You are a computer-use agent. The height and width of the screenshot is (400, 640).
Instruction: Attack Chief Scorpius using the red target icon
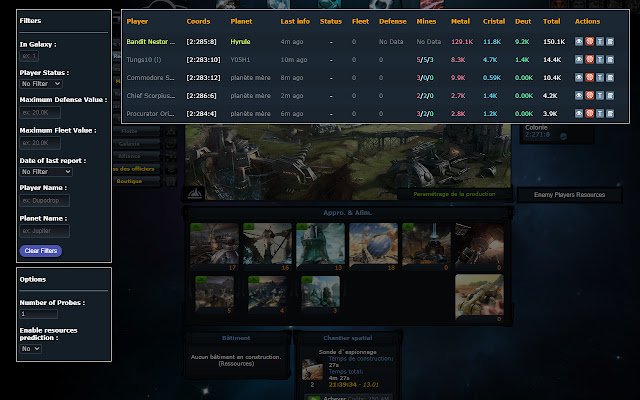[x=589, y=95]
